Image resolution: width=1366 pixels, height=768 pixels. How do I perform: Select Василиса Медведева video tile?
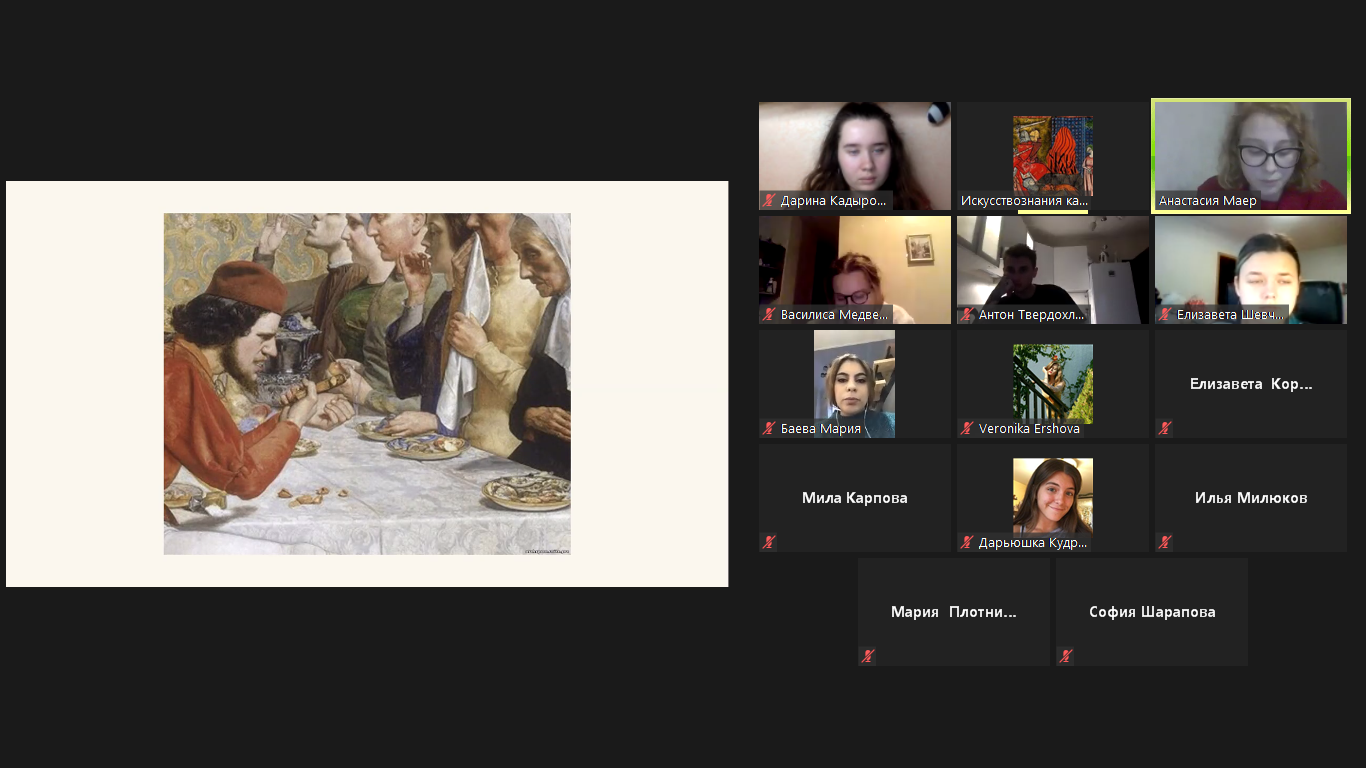855,270
